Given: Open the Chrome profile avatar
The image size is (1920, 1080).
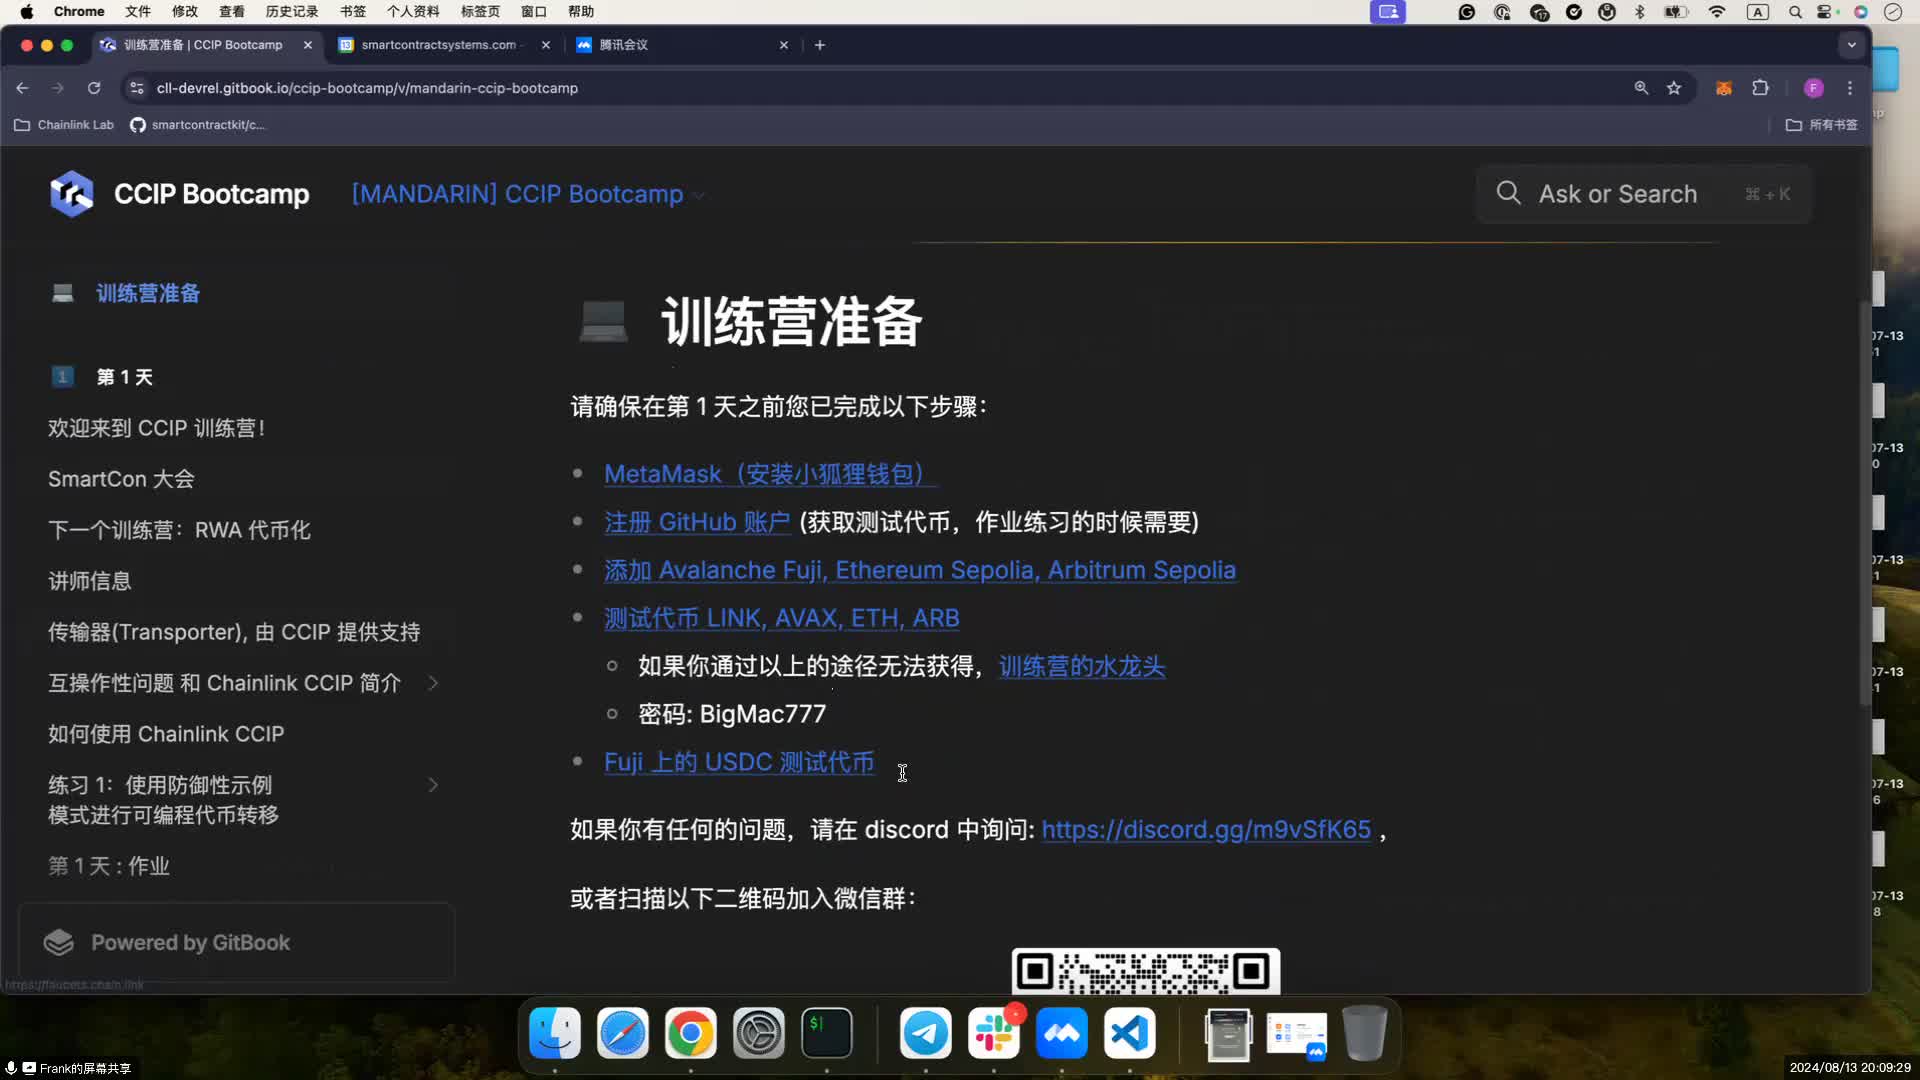Looking at the screenshot, I should click(x=1813, y=88).
